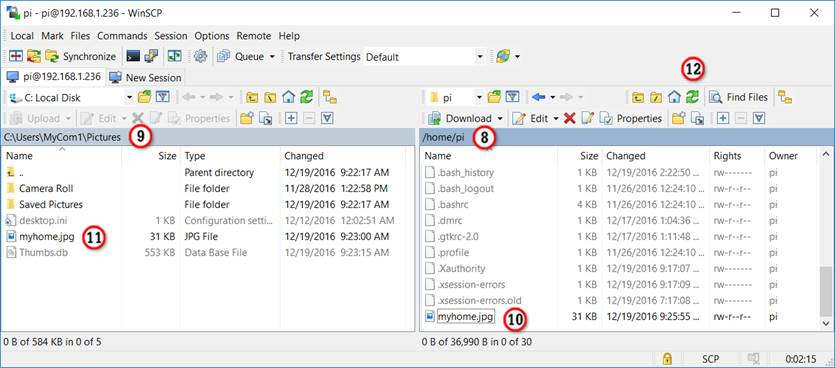Click the Queue toolbar button
The width and height of the screenshot is (835, 368).
(241, 56)
